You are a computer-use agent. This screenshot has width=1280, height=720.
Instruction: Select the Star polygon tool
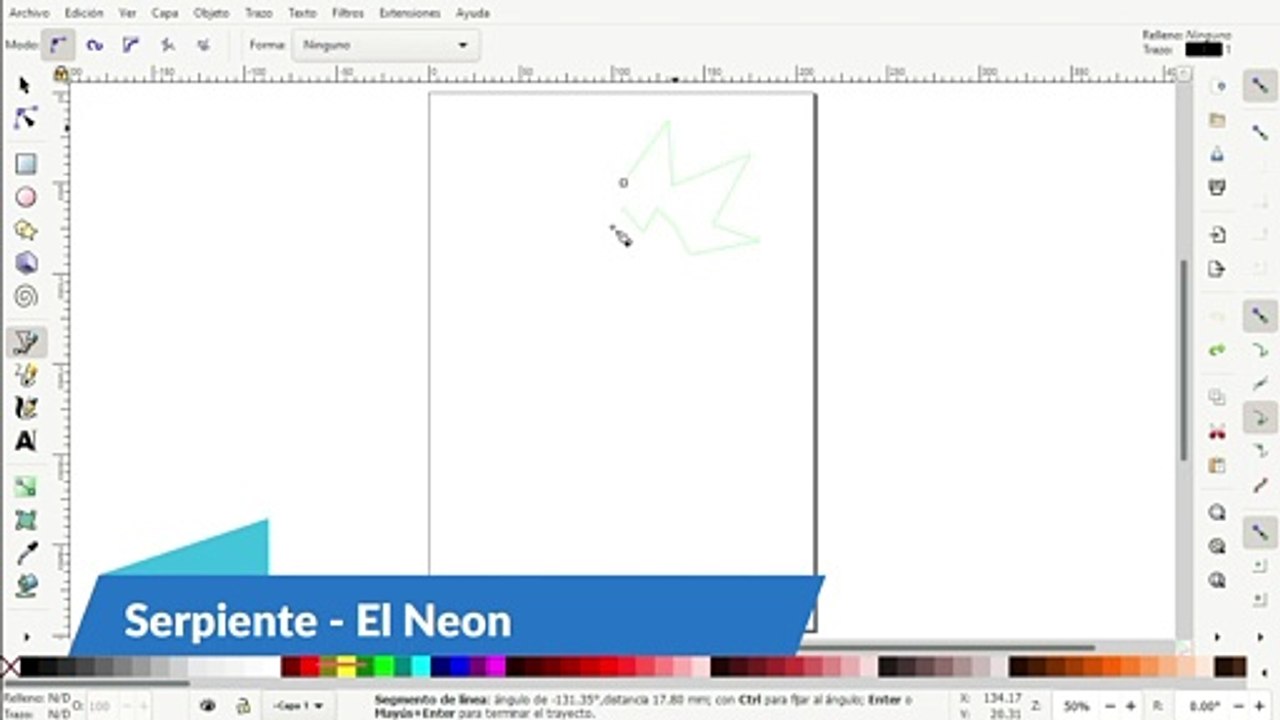(x=26, y=230)
